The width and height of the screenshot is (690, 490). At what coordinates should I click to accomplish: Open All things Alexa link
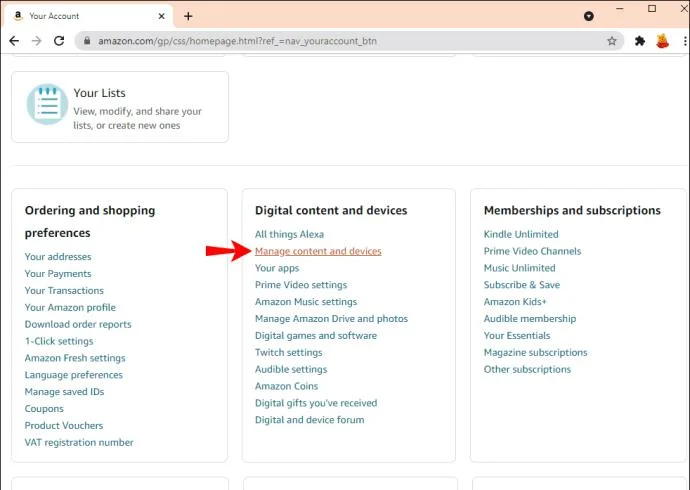[289, 234]
